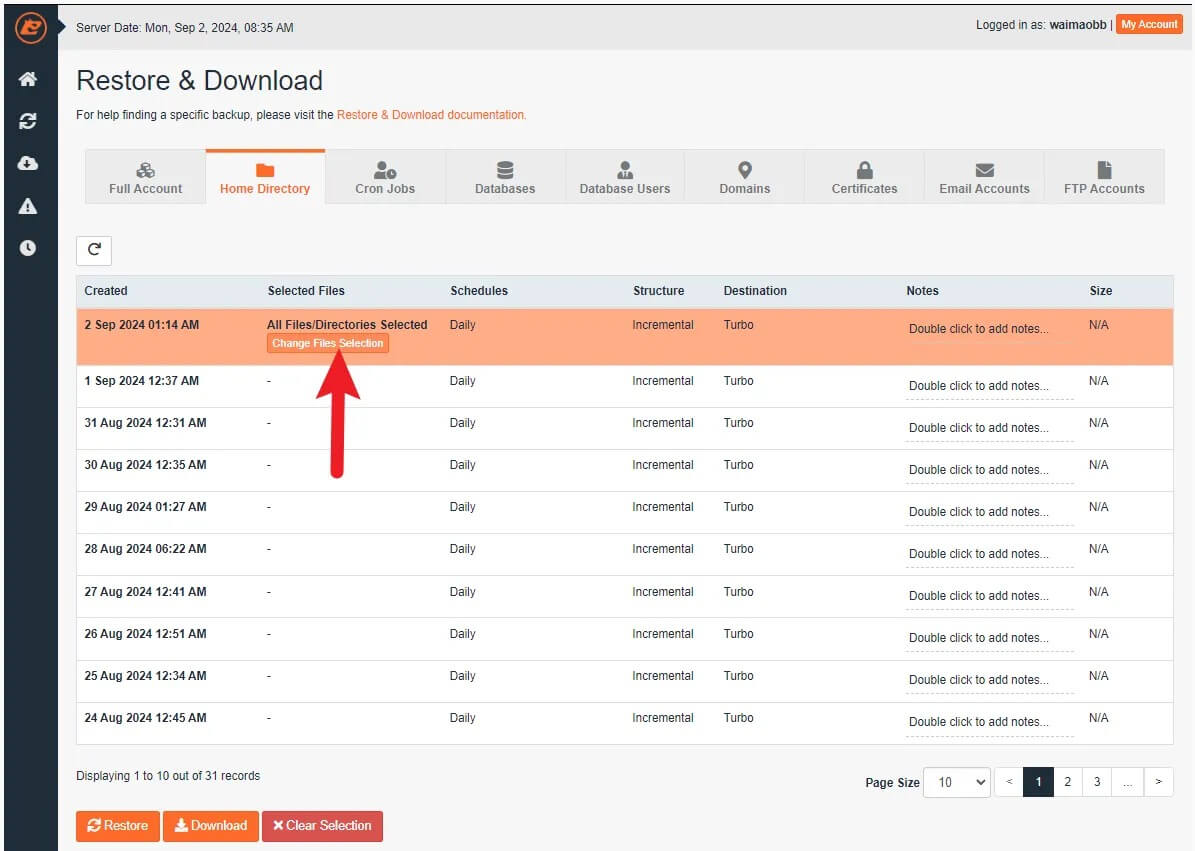Select the Email Accounts tab
This screenshot has width=1195, height=851.
tap(984, 178)
